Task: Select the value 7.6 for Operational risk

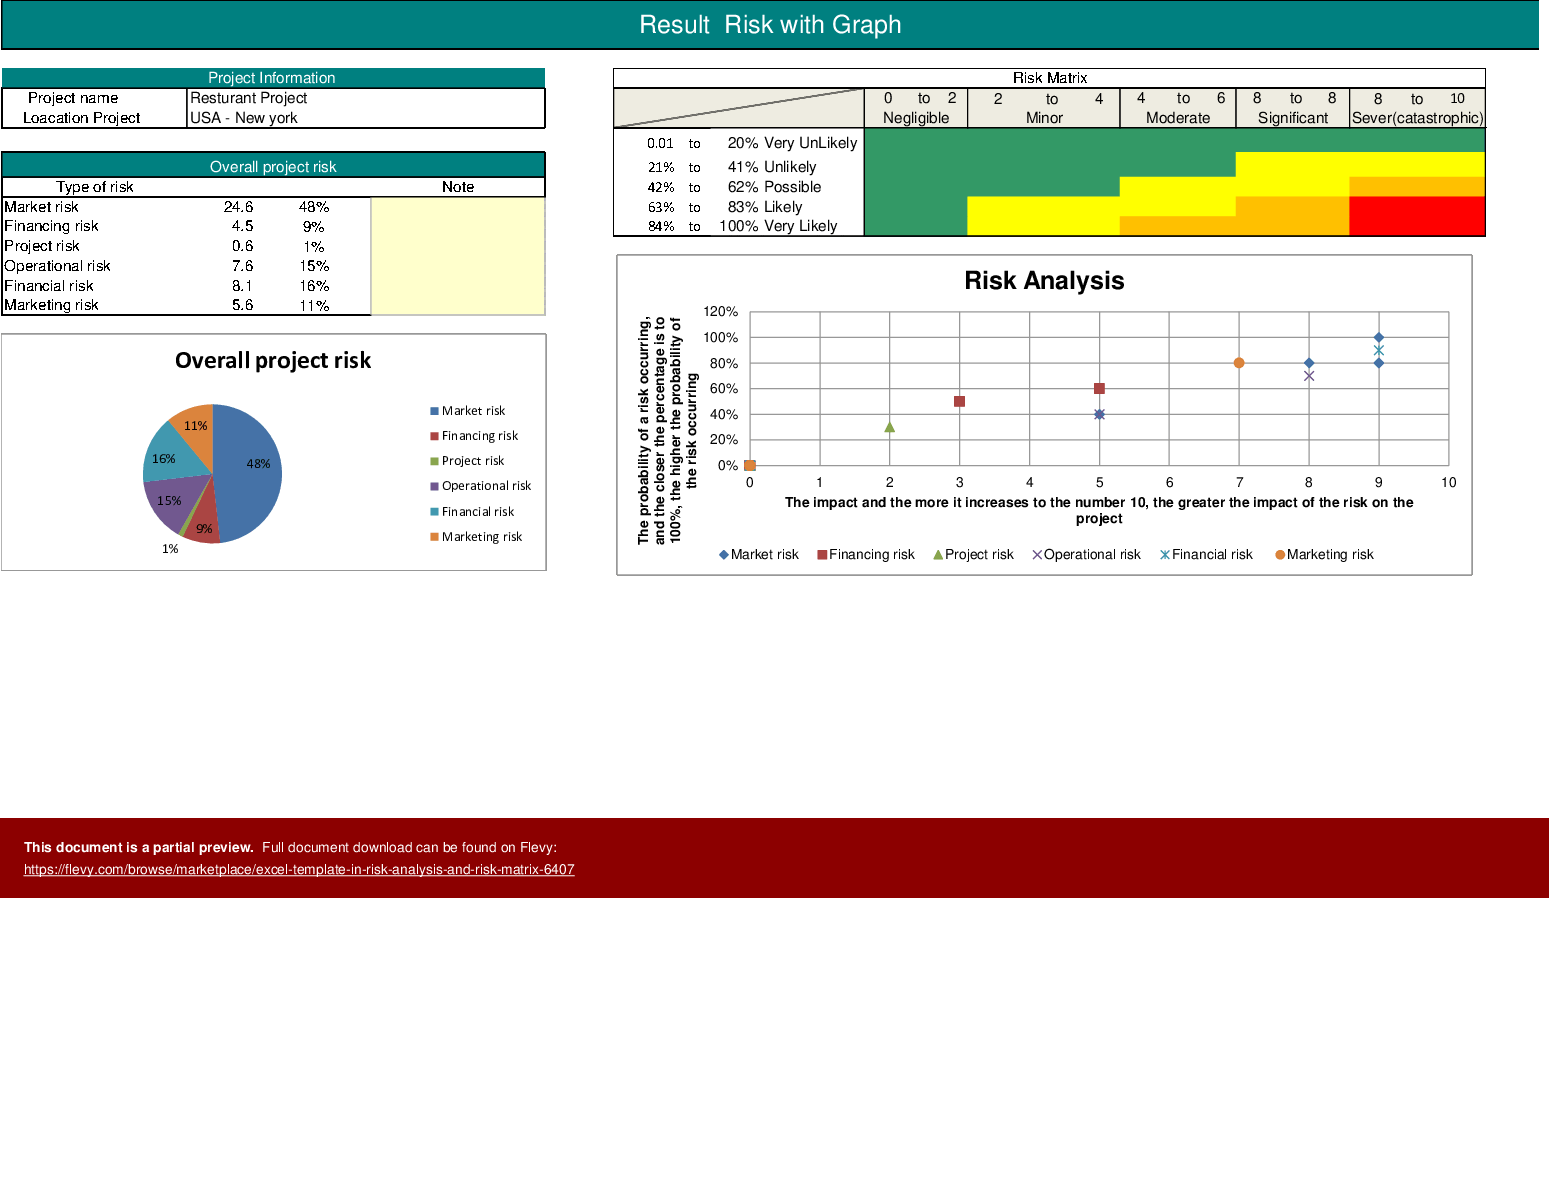Action: pos(242,266)
